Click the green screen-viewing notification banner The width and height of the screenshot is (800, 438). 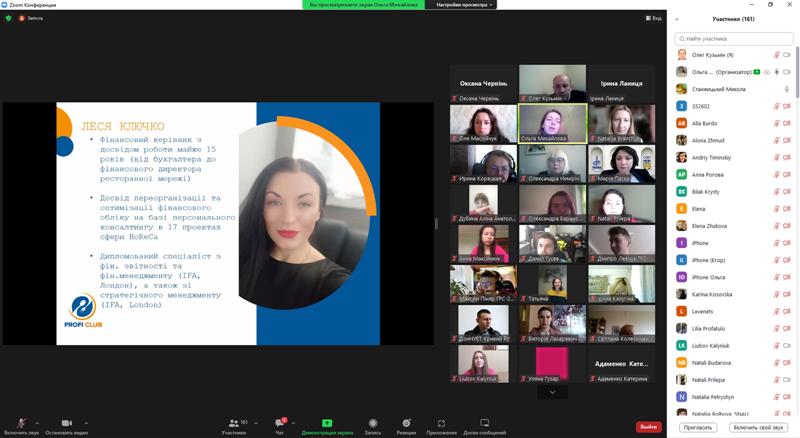pos(363,5)
